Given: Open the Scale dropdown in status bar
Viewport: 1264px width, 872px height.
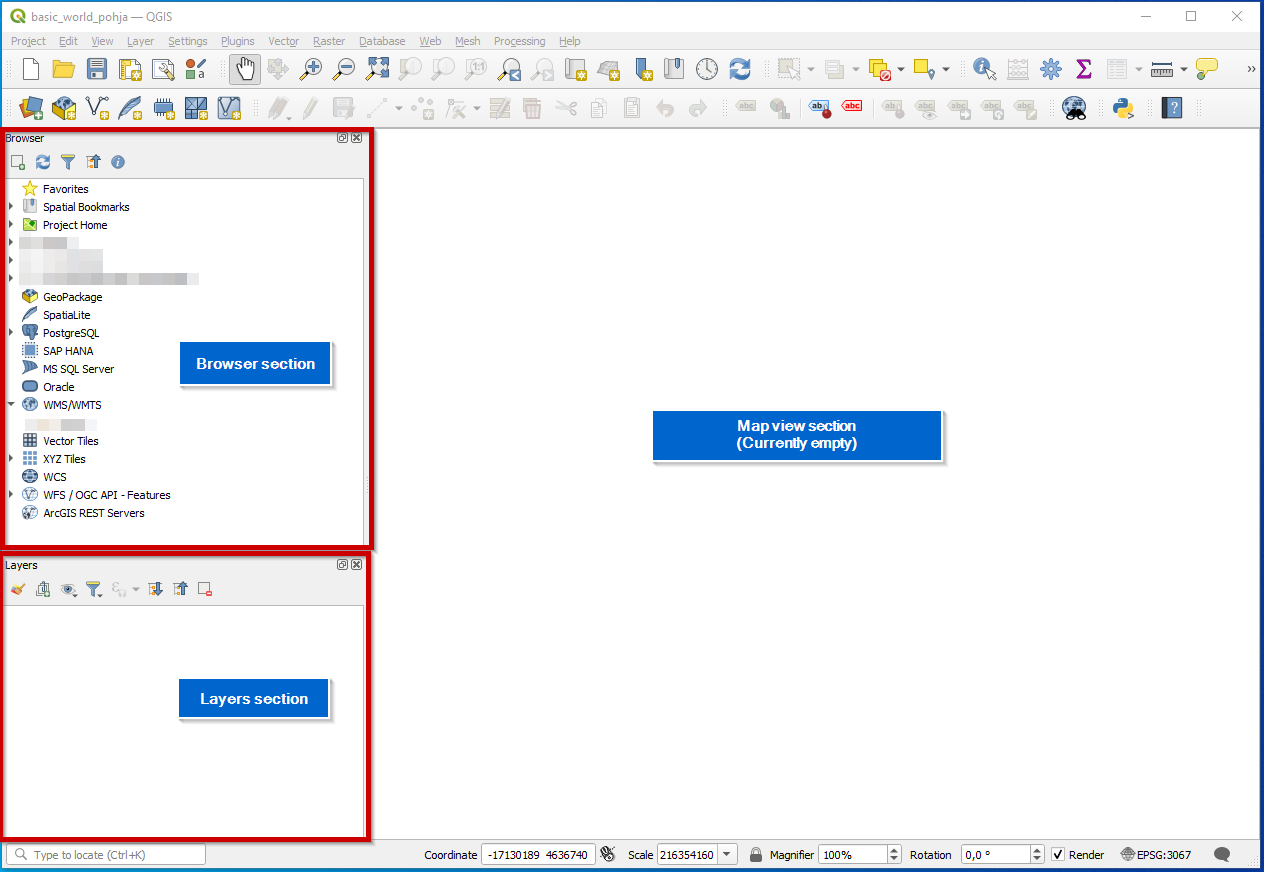Looking at the screenshot, I should click(728, 855).
